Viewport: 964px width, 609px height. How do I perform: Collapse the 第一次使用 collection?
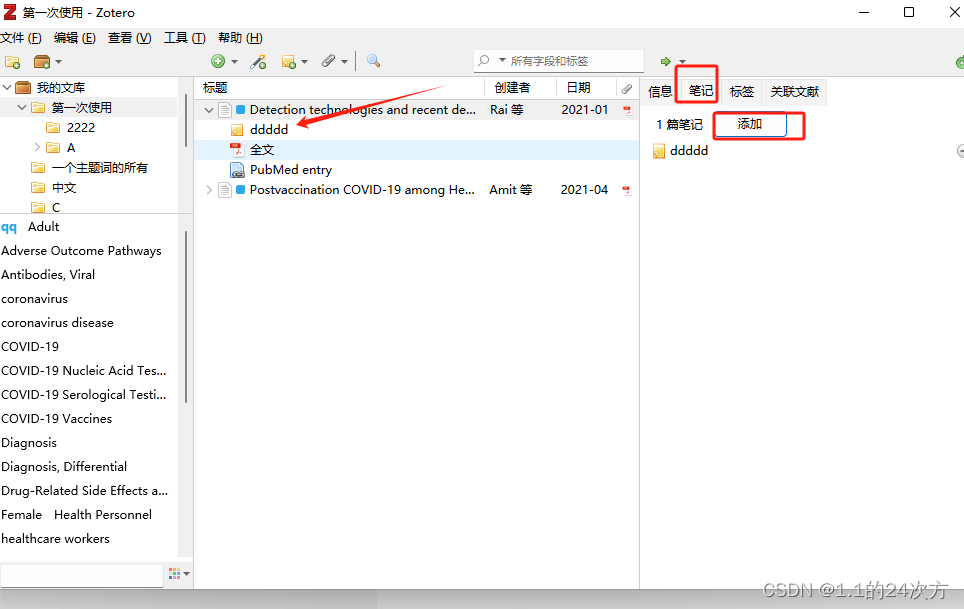[22, 108]
